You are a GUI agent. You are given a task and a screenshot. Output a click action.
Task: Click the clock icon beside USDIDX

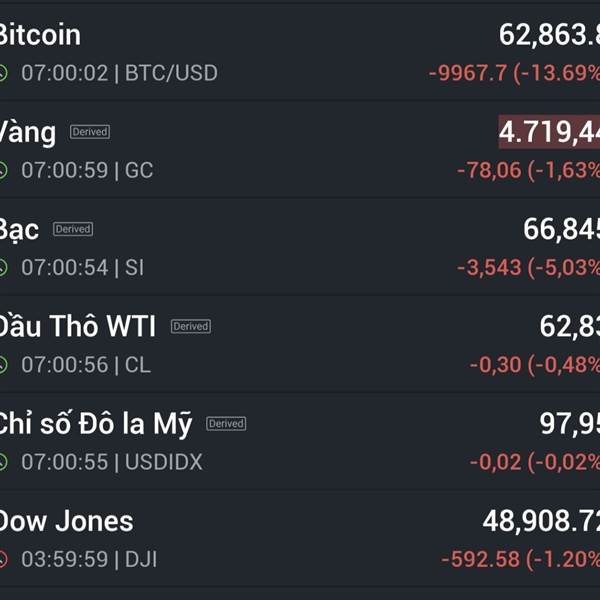pos(3,462)
